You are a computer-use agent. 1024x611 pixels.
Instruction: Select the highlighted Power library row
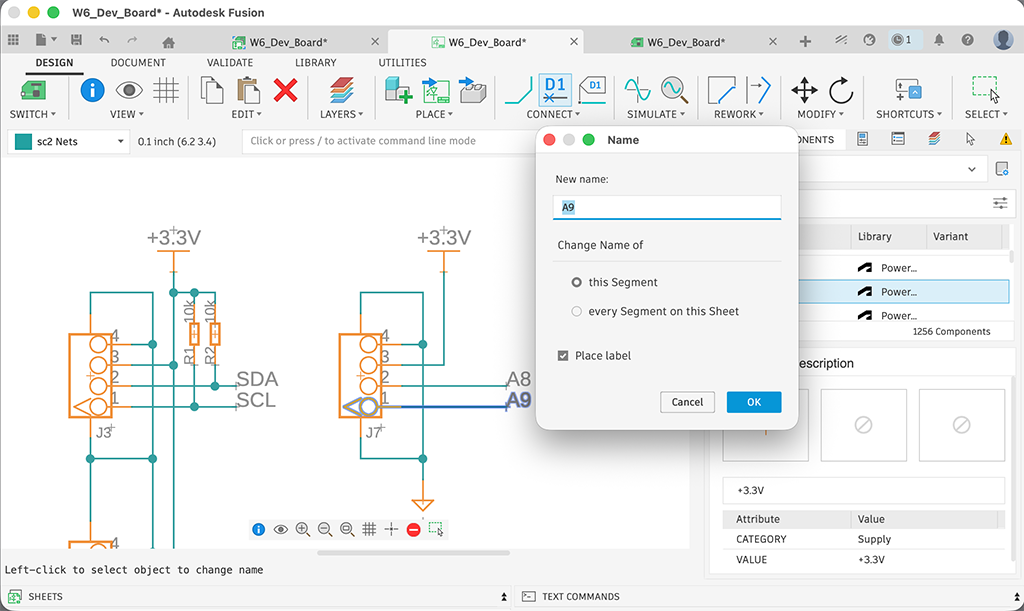coord(904,292)
